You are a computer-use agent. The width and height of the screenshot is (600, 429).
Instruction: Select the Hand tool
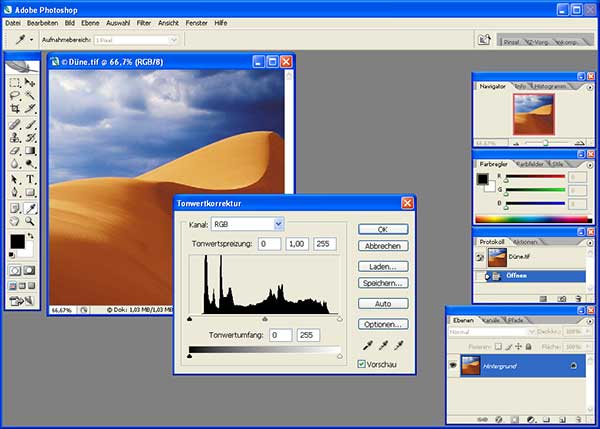pos(15,221)
